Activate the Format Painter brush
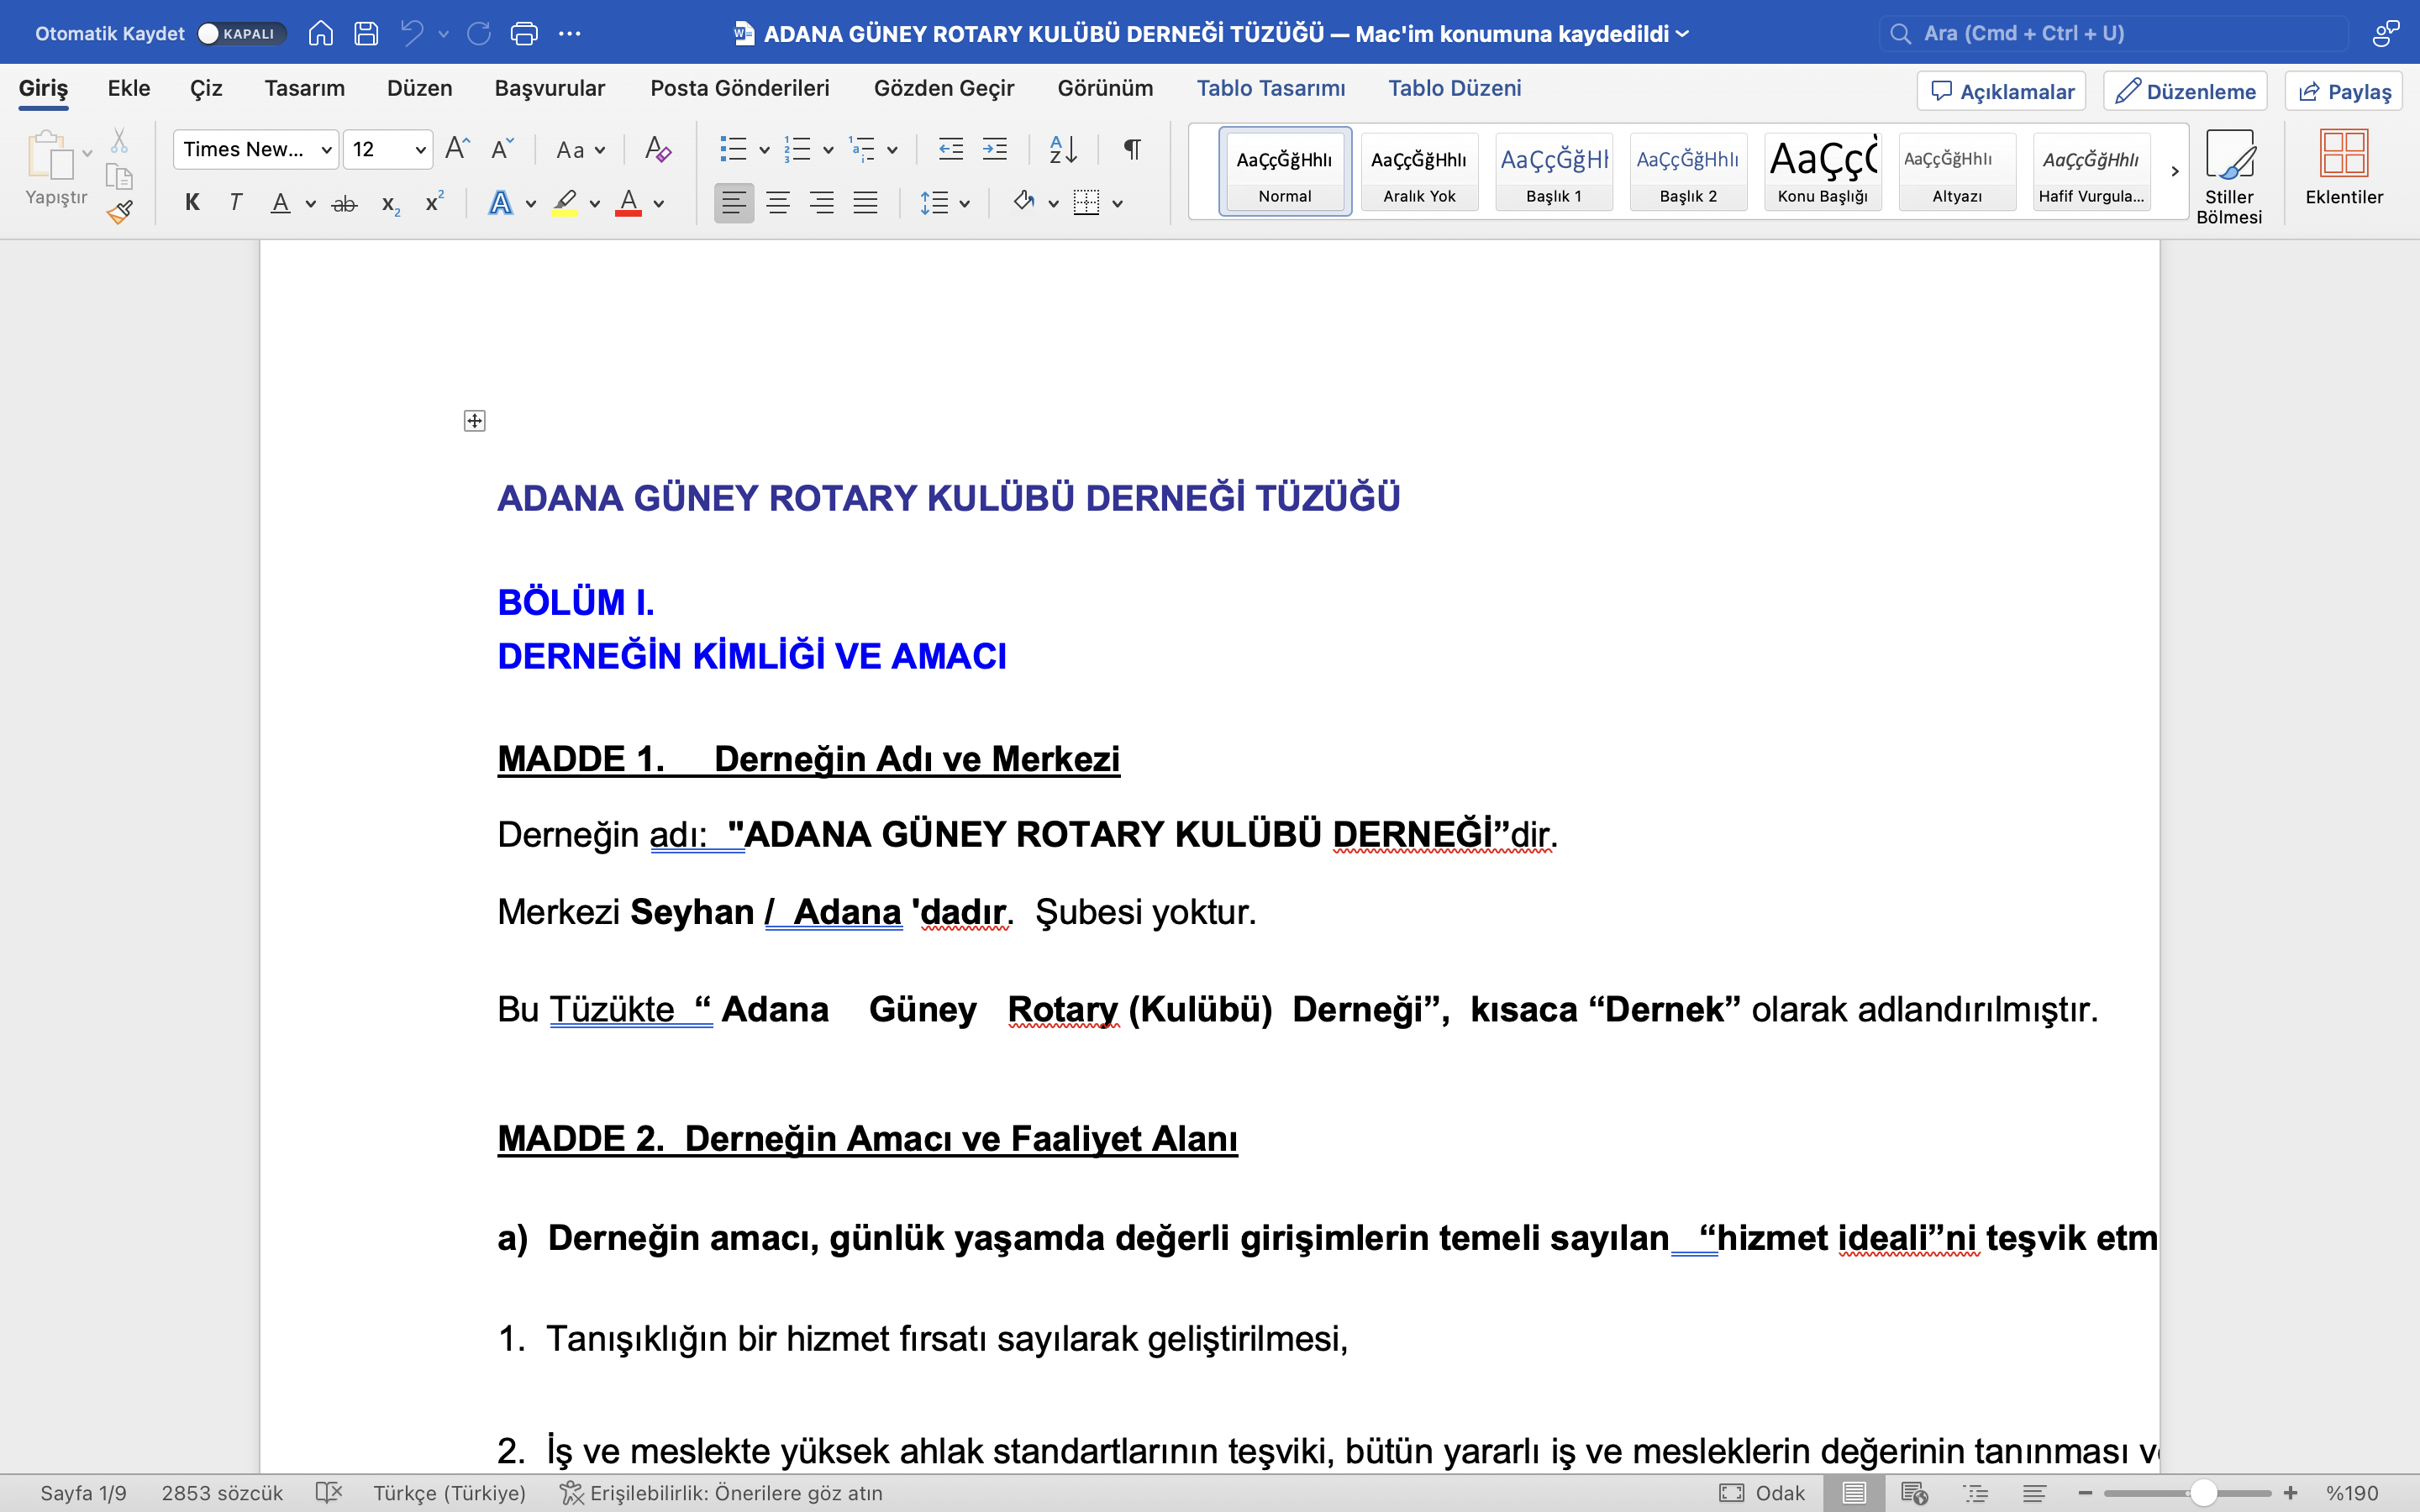This screenshot has width=2420, height=1512. 119,211
